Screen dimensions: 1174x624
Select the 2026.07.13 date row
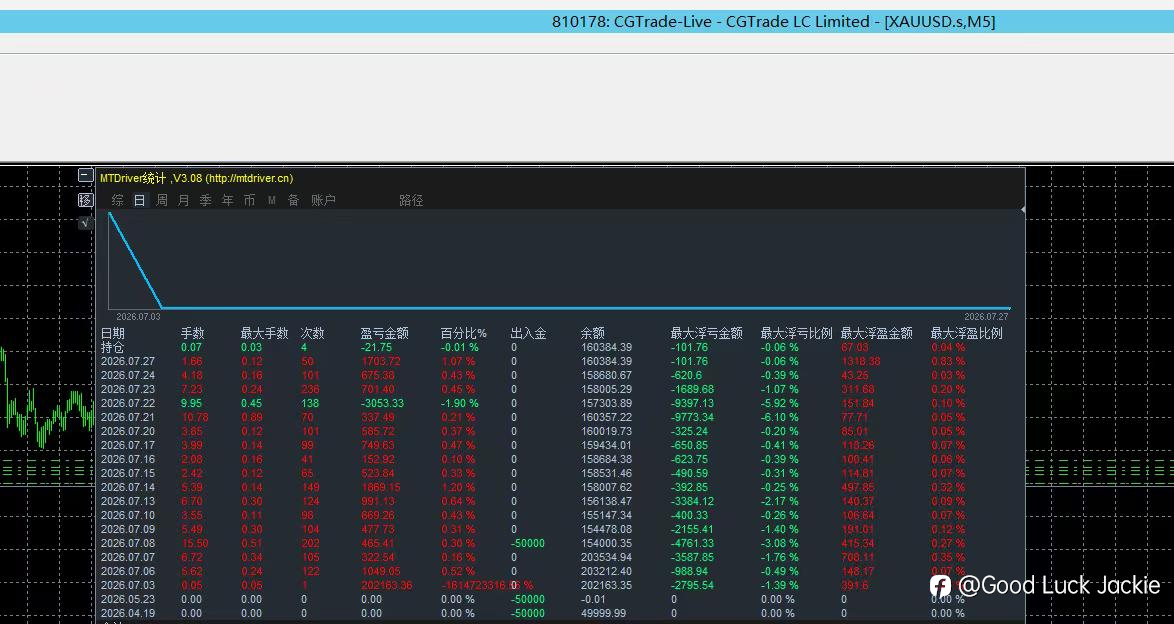point(128,501)
